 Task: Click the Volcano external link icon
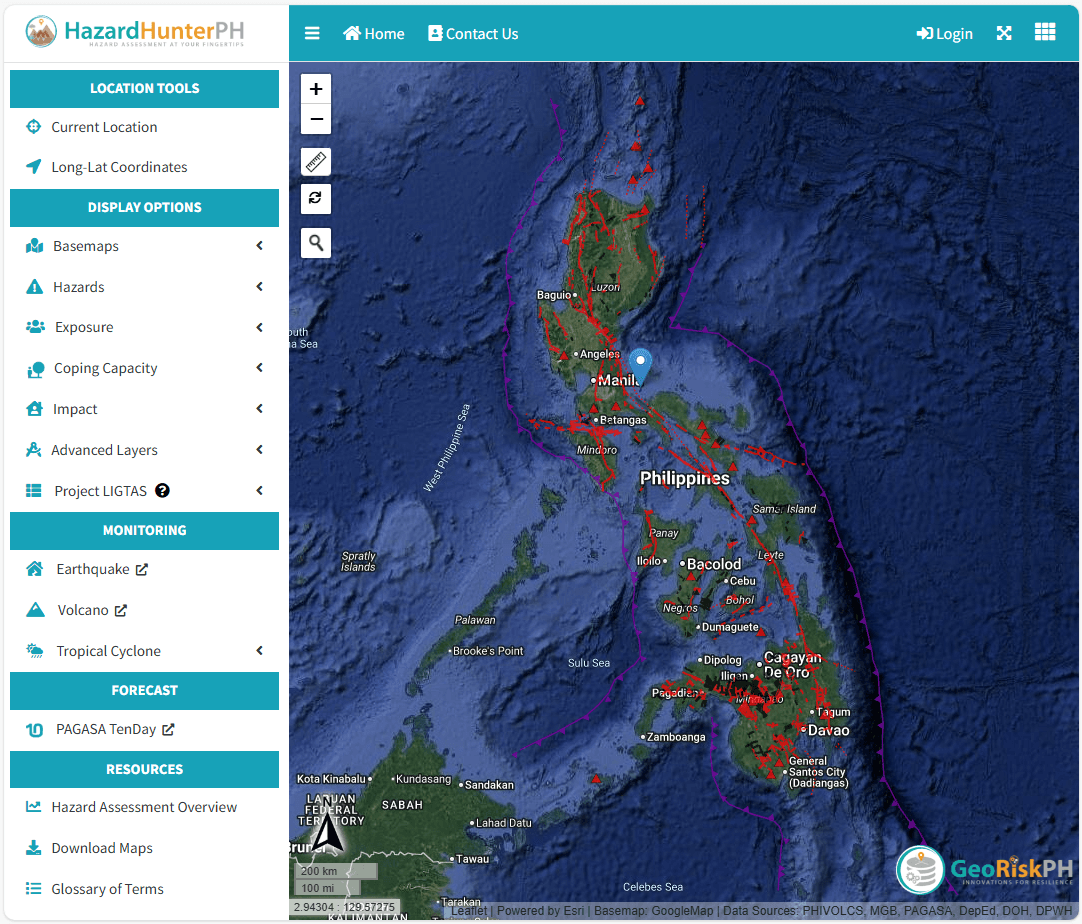click(x=121, y=610)
